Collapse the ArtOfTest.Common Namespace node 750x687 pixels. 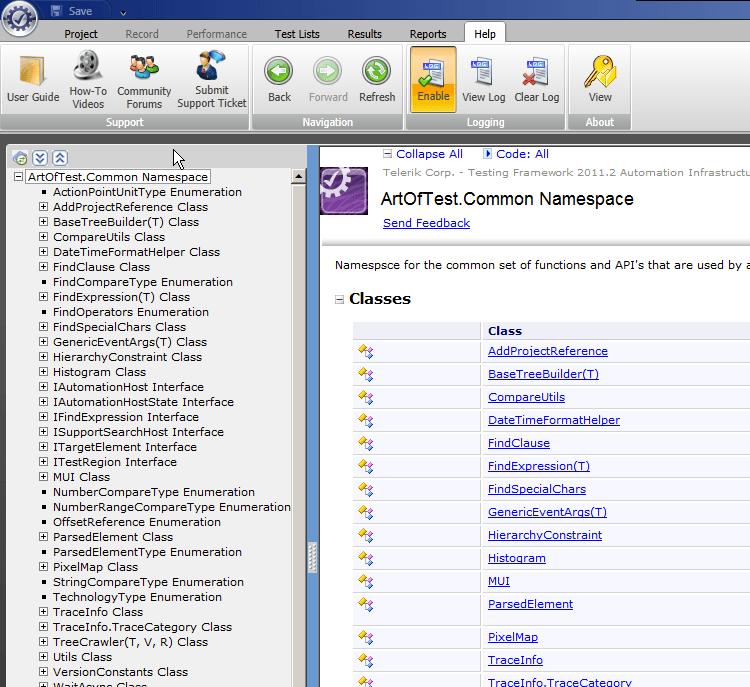pyautogui.click(x=18, y=177)
